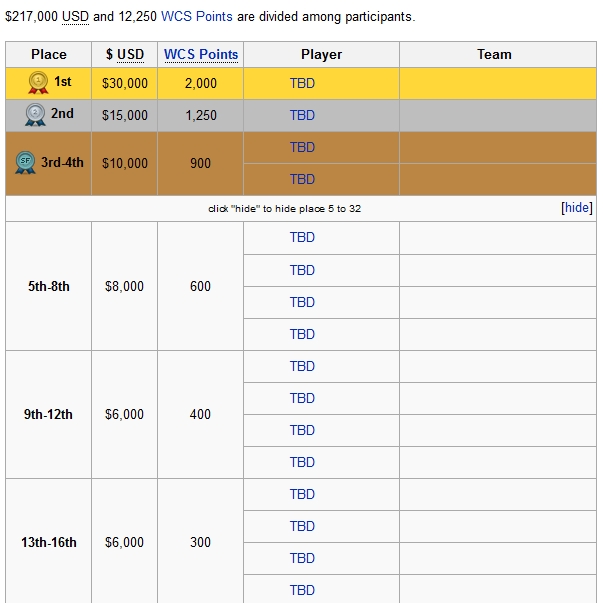The height and width of the screenshot is (603, 603).
Task: Click the Player column header
Action: tap(321, 54)
